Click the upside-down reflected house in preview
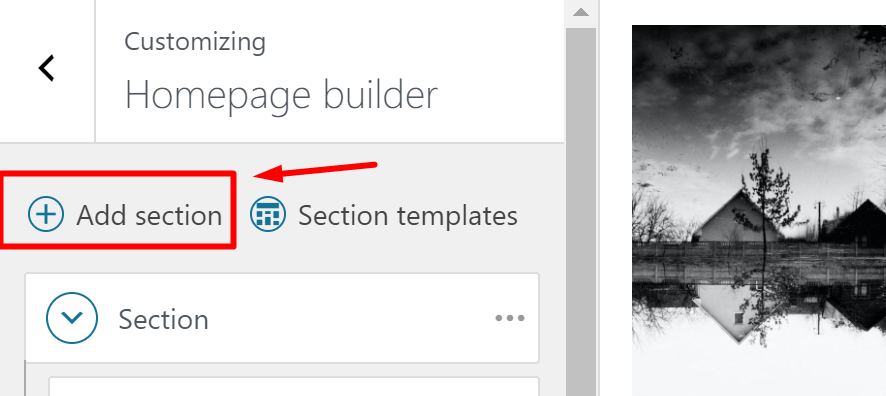This screenshot has width=886, height=396. point(736,311)
